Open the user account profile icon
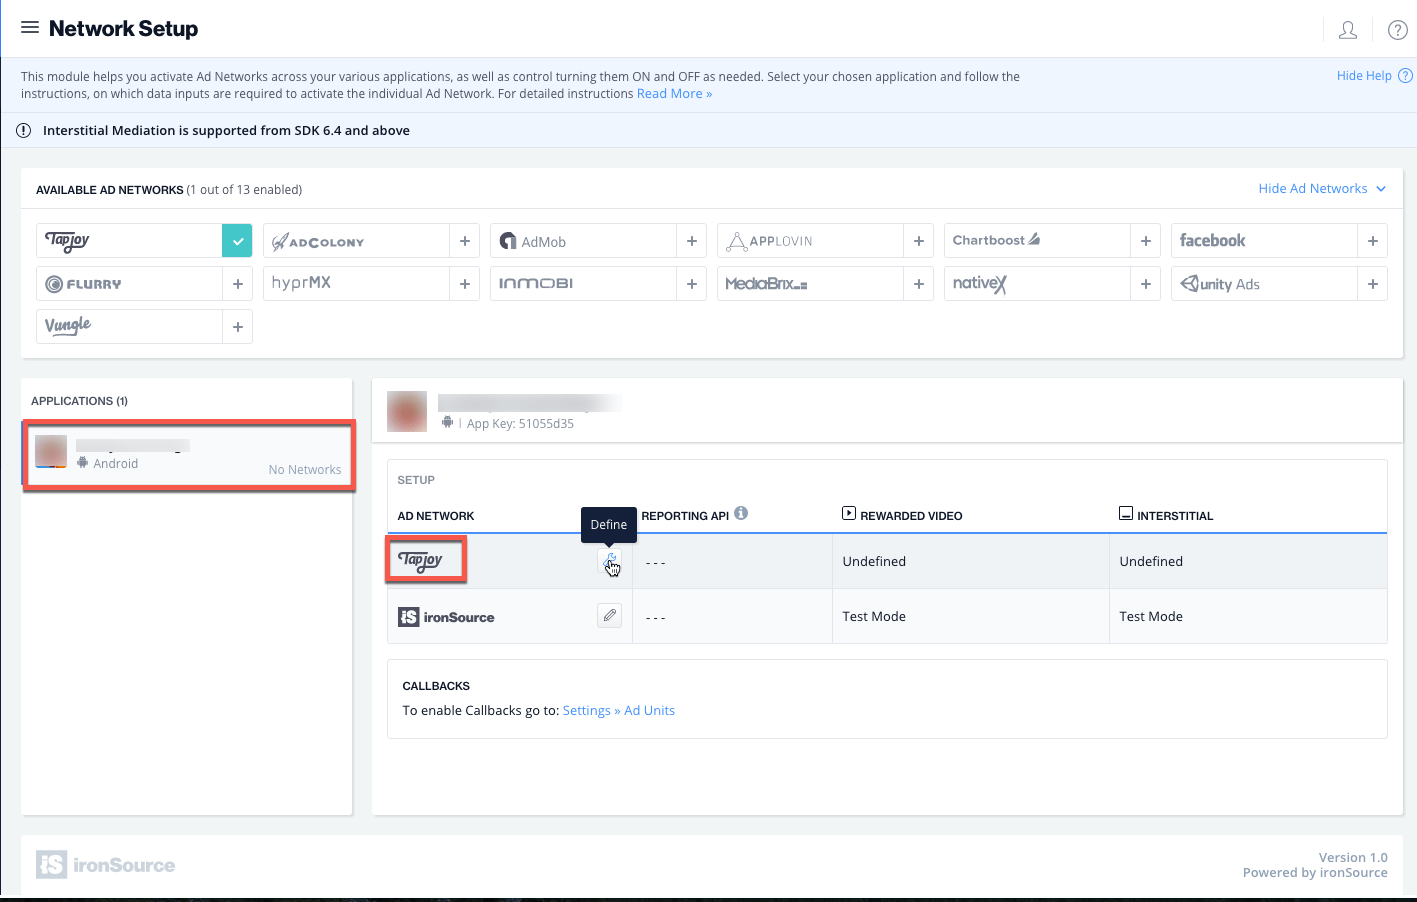The height and width of the screenshot is (902, 1417). (x=1348, y=30)
